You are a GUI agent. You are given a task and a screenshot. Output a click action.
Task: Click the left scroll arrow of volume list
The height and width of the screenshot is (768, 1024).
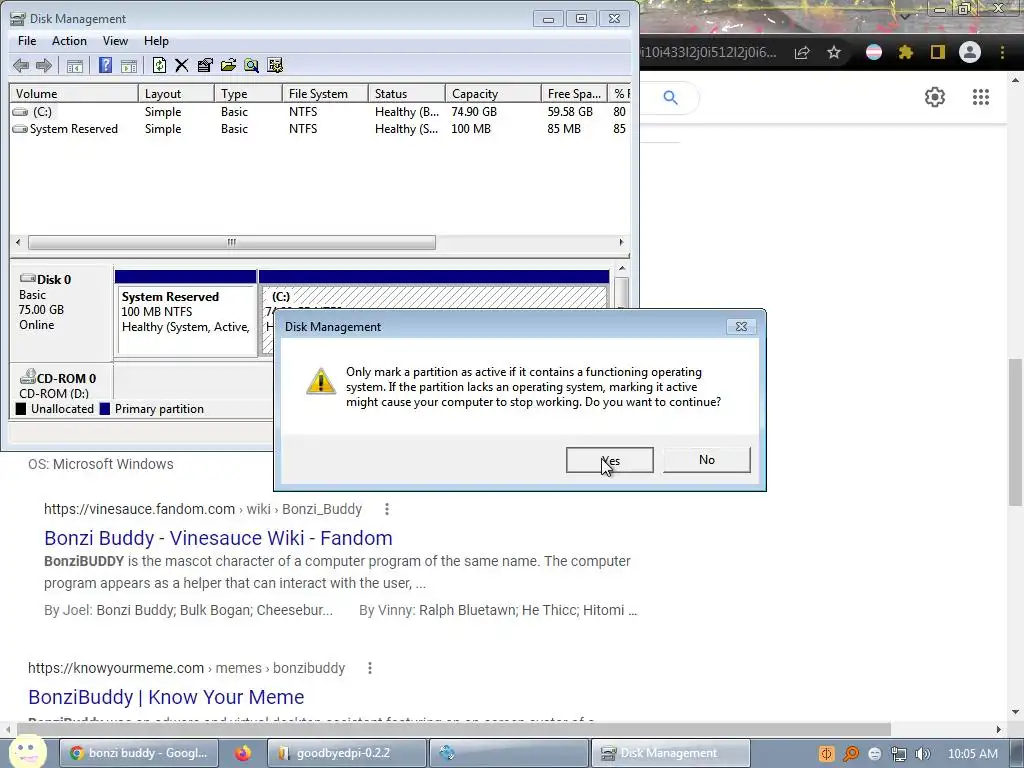18,242
